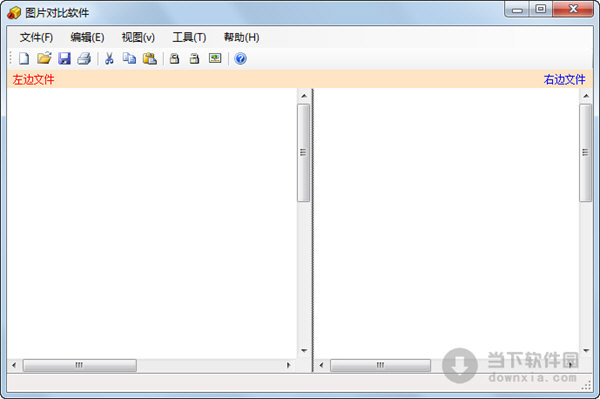Click right pane horizontal scrollbar left arrow
The image size is (600, 399).
pyautogui.click(x=321, y=365)
